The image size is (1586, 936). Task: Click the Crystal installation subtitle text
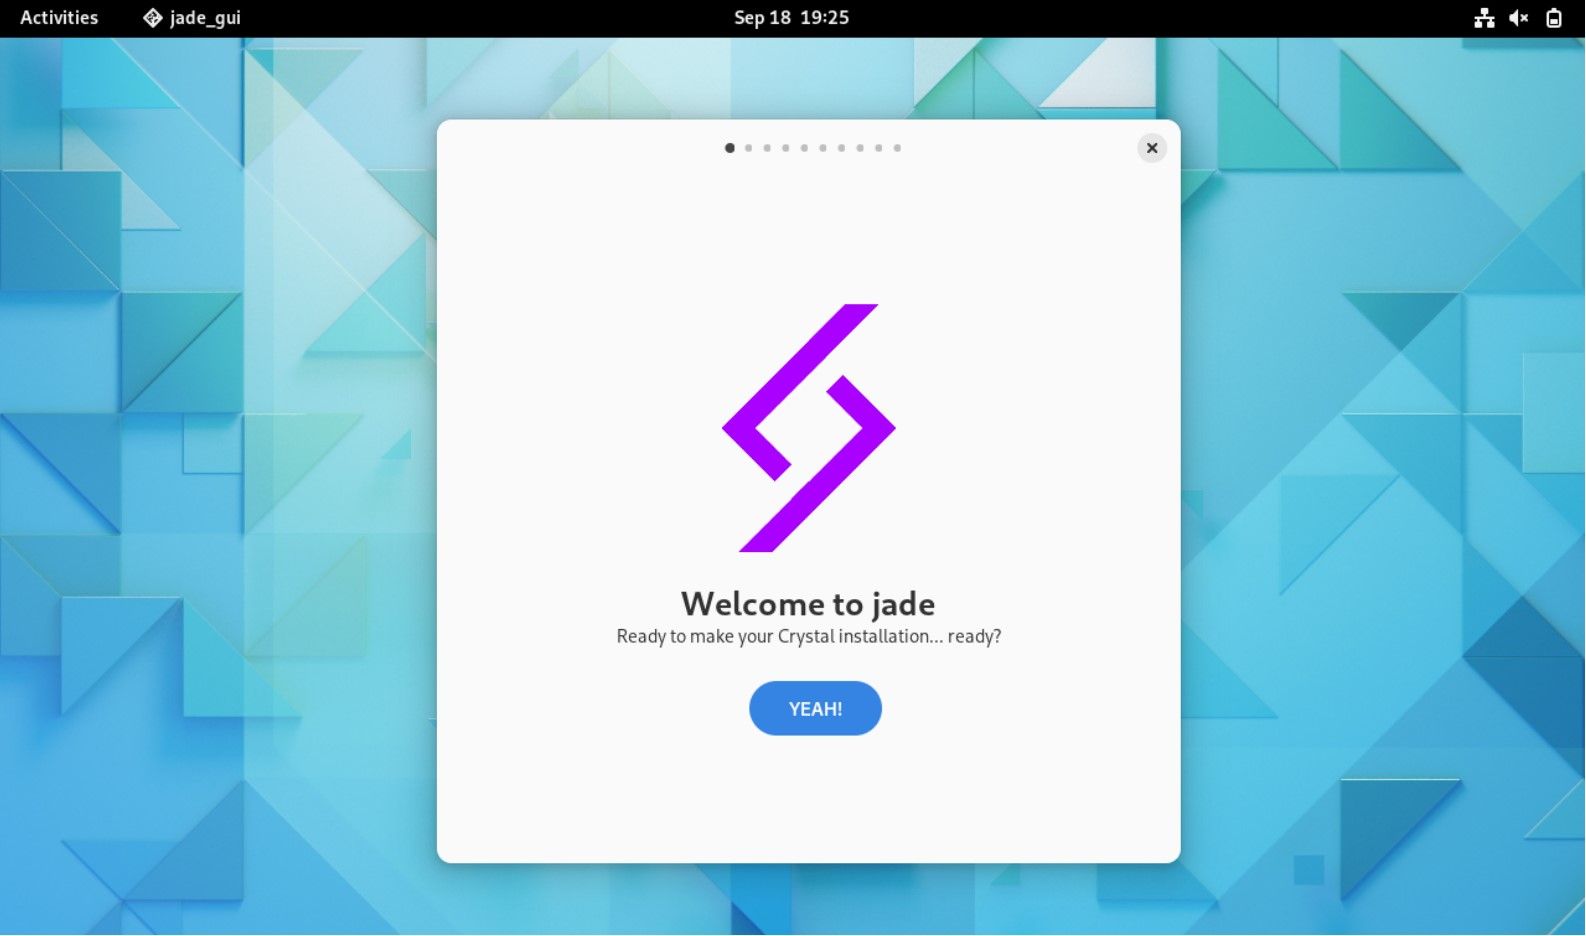tap(809, 636)
